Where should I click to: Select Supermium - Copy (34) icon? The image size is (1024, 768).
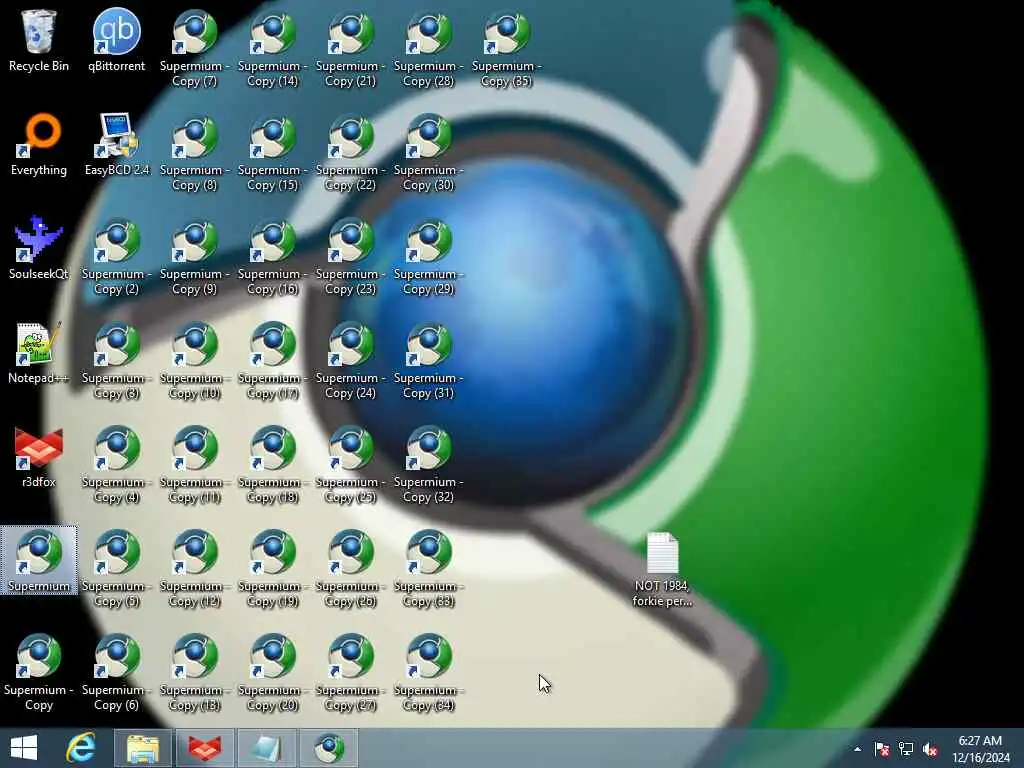point(428,672)
